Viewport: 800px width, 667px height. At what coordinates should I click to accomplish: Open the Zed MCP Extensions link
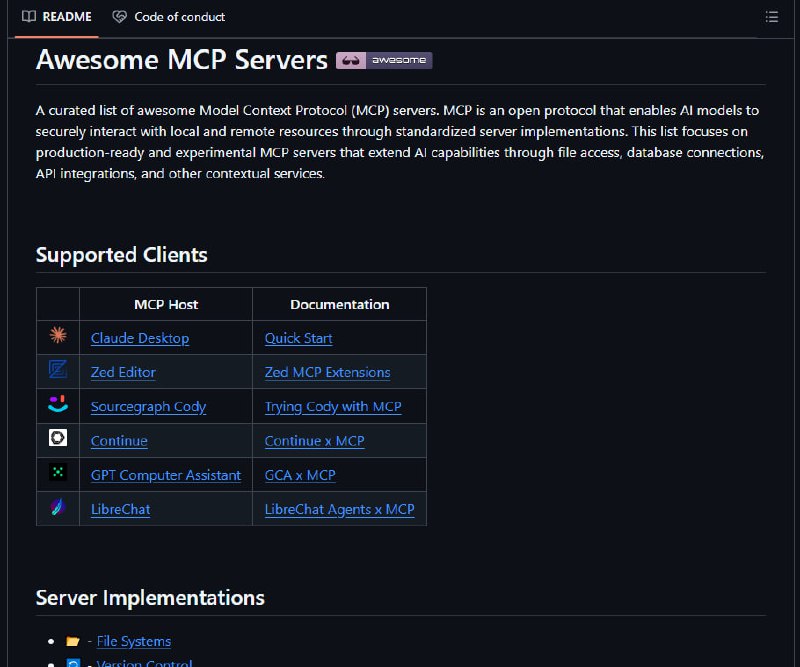[x=328, y=373]
